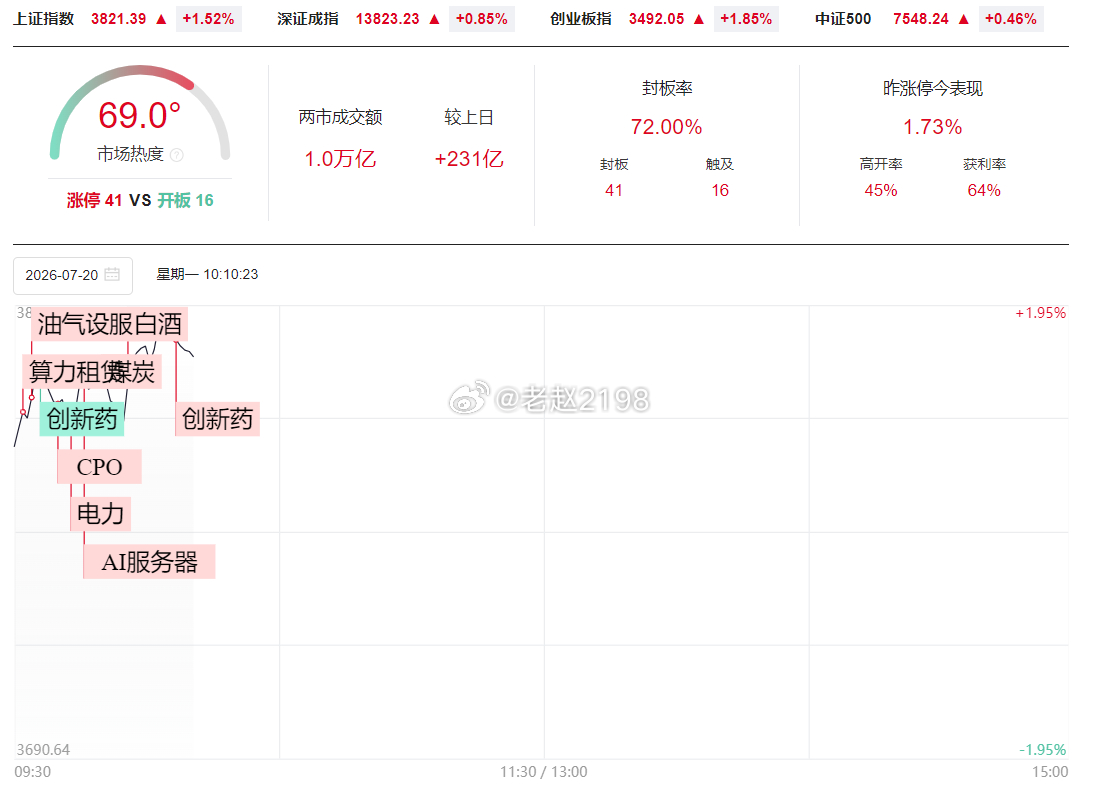Screen dimensions: 1101x794
Task: Select the CPO sector label
Action: click(100, 467)
